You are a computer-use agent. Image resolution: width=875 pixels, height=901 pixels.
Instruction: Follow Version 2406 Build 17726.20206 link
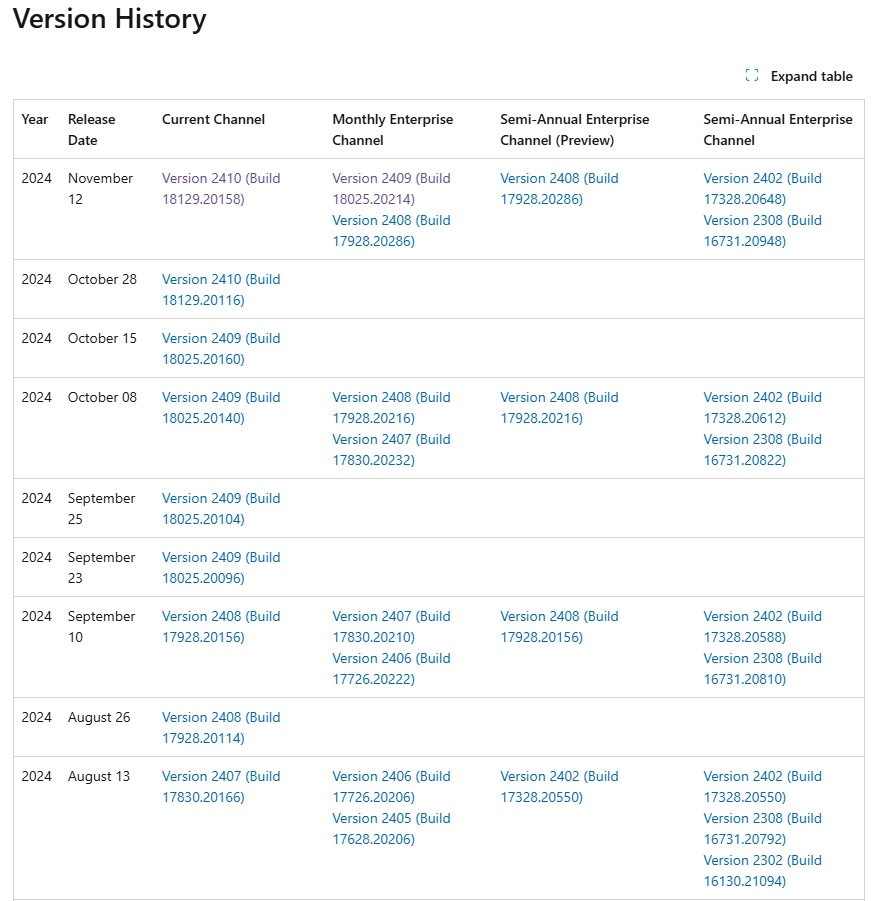(x=391, y=787)
